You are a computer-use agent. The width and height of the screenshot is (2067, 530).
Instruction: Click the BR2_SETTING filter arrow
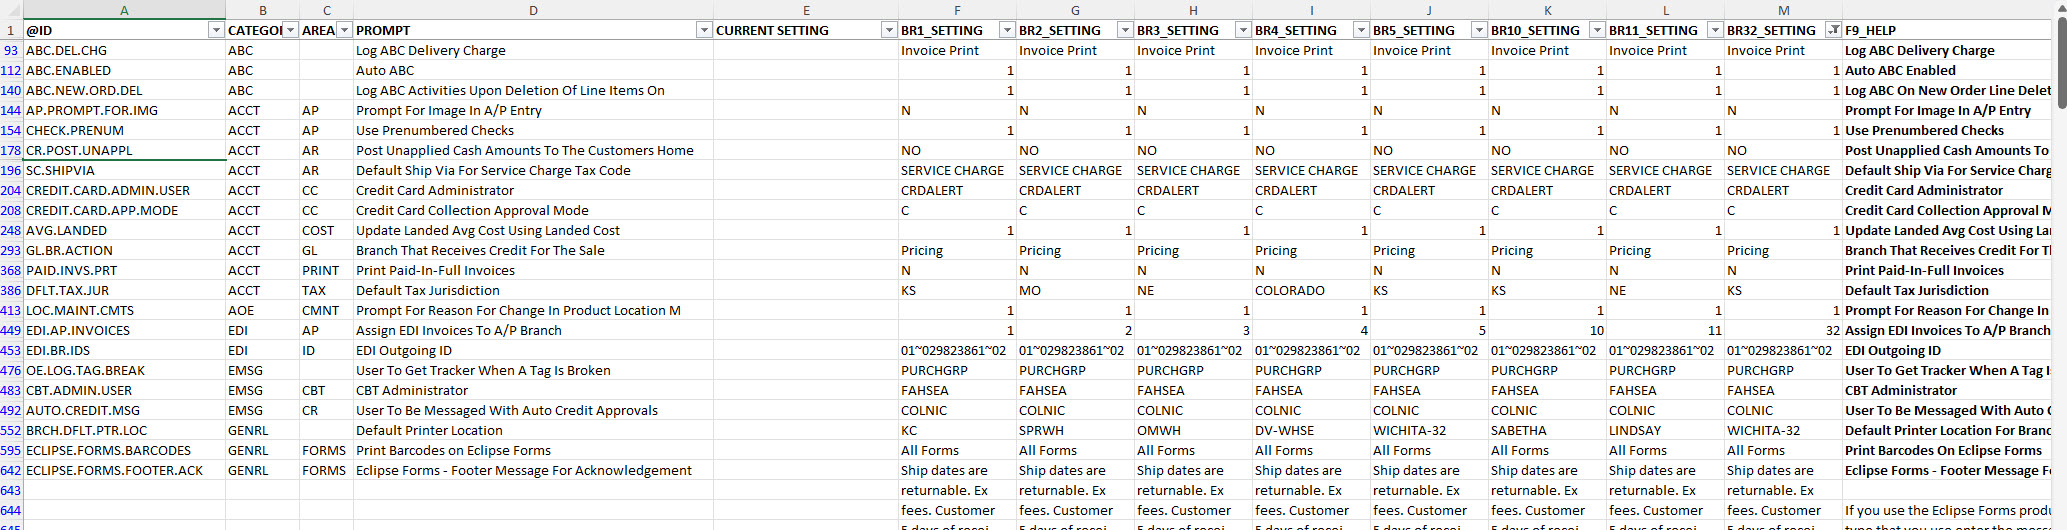tap(1125, 31)
